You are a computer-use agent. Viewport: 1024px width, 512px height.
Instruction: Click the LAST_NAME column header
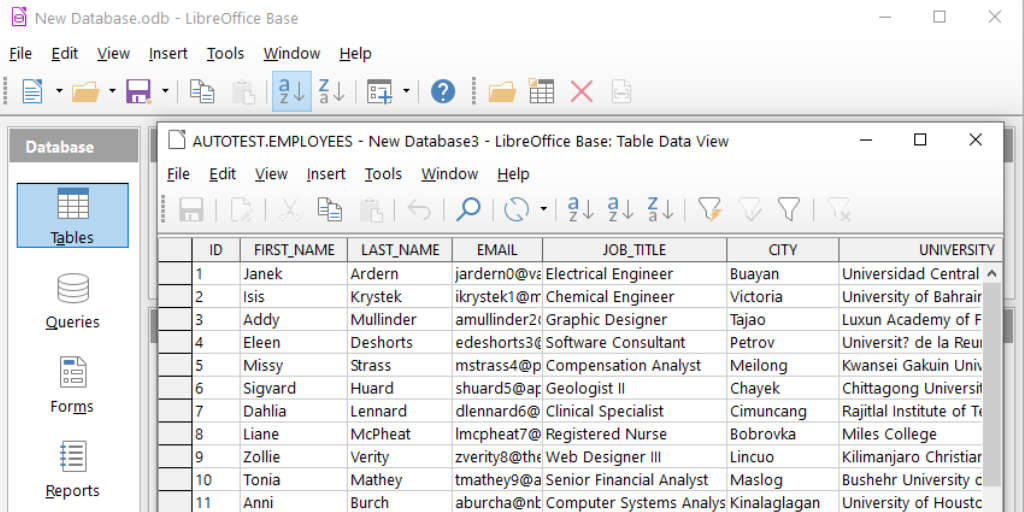pyautogui.click(x=400, y=250)
